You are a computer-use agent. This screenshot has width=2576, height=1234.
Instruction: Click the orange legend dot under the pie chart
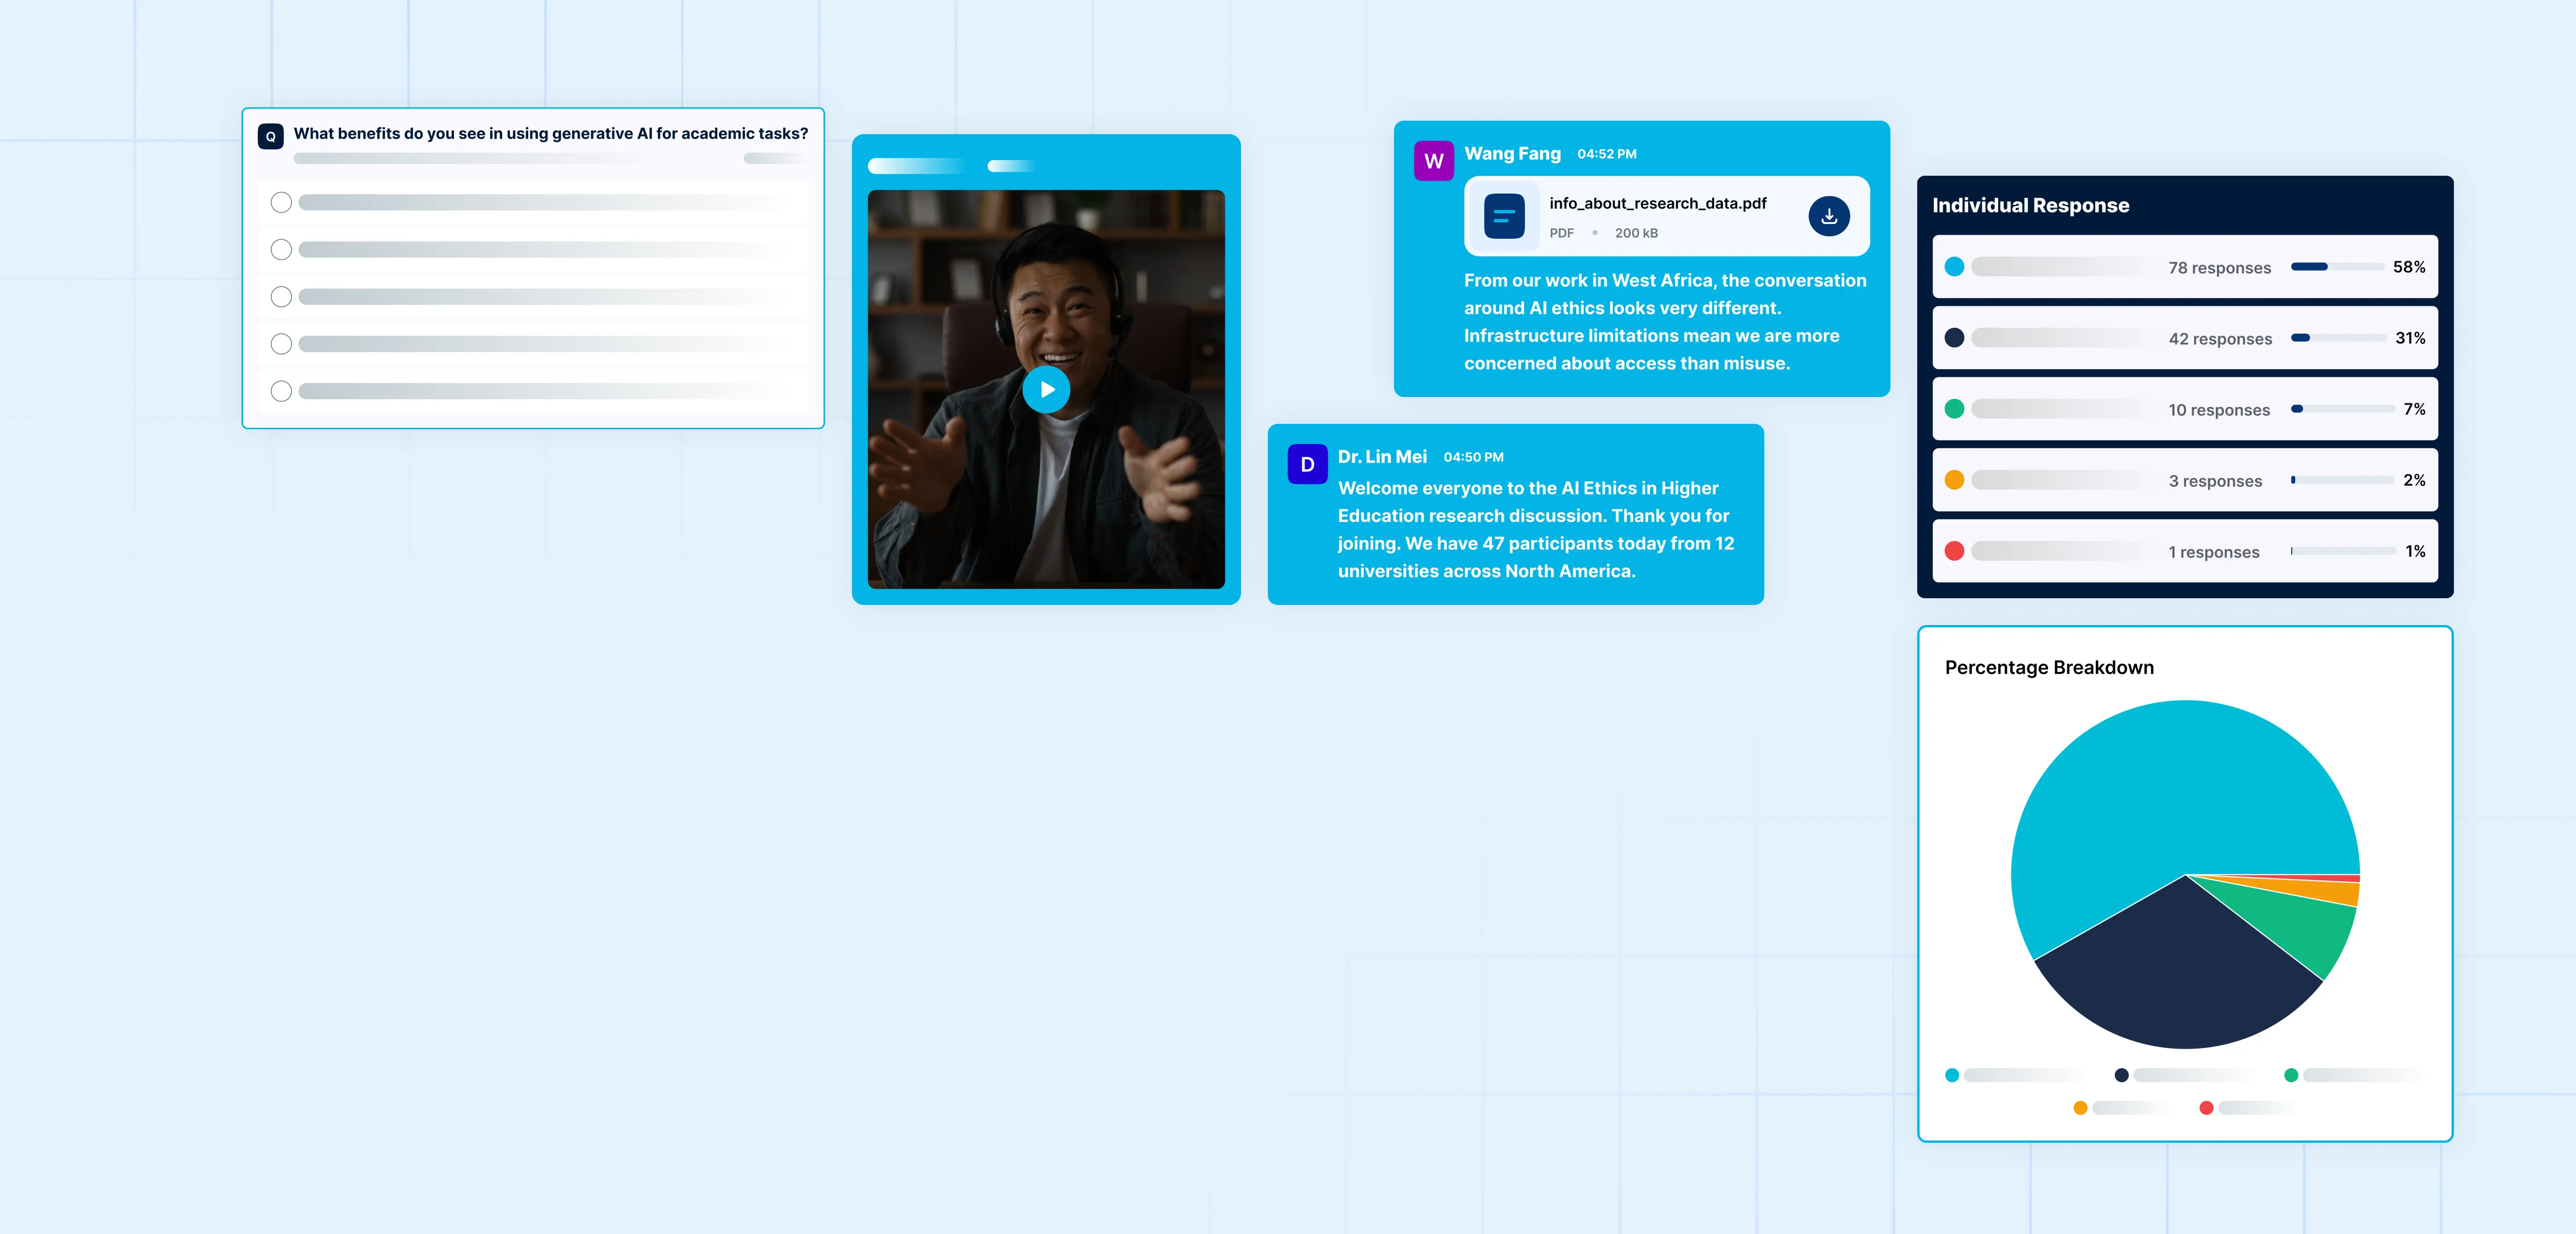[2080, 1108]
